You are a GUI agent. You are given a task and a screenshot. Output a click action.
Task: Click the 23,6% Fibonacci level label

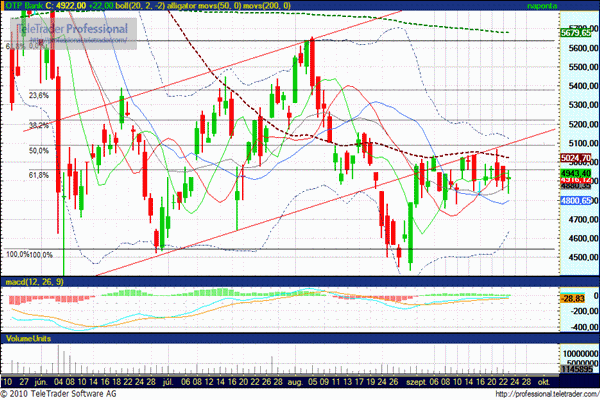(x=39, y=96)
